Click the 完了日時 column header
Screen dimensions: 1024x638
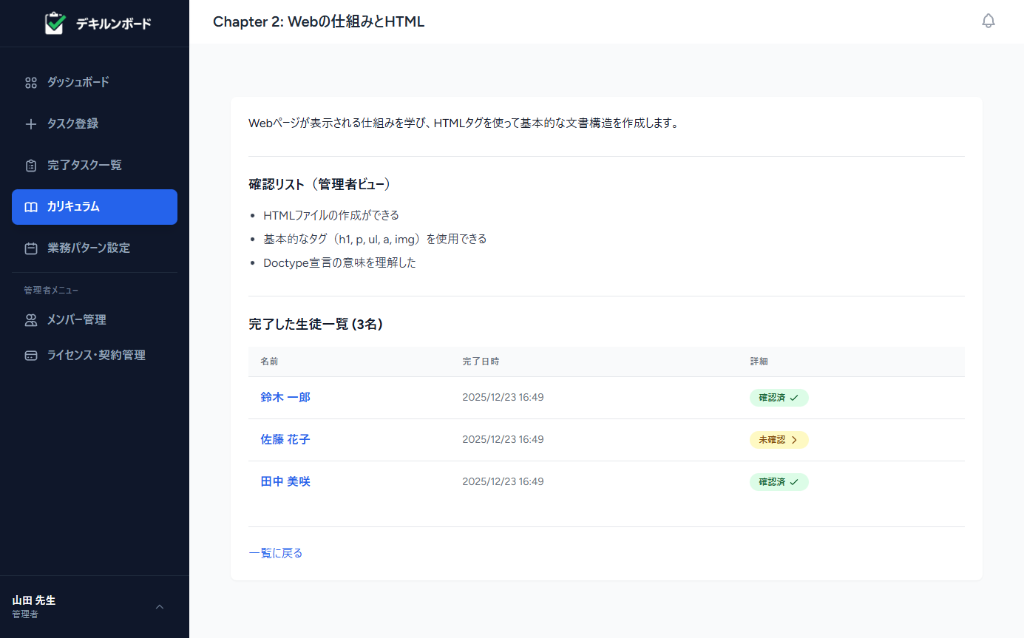[483, 361]
